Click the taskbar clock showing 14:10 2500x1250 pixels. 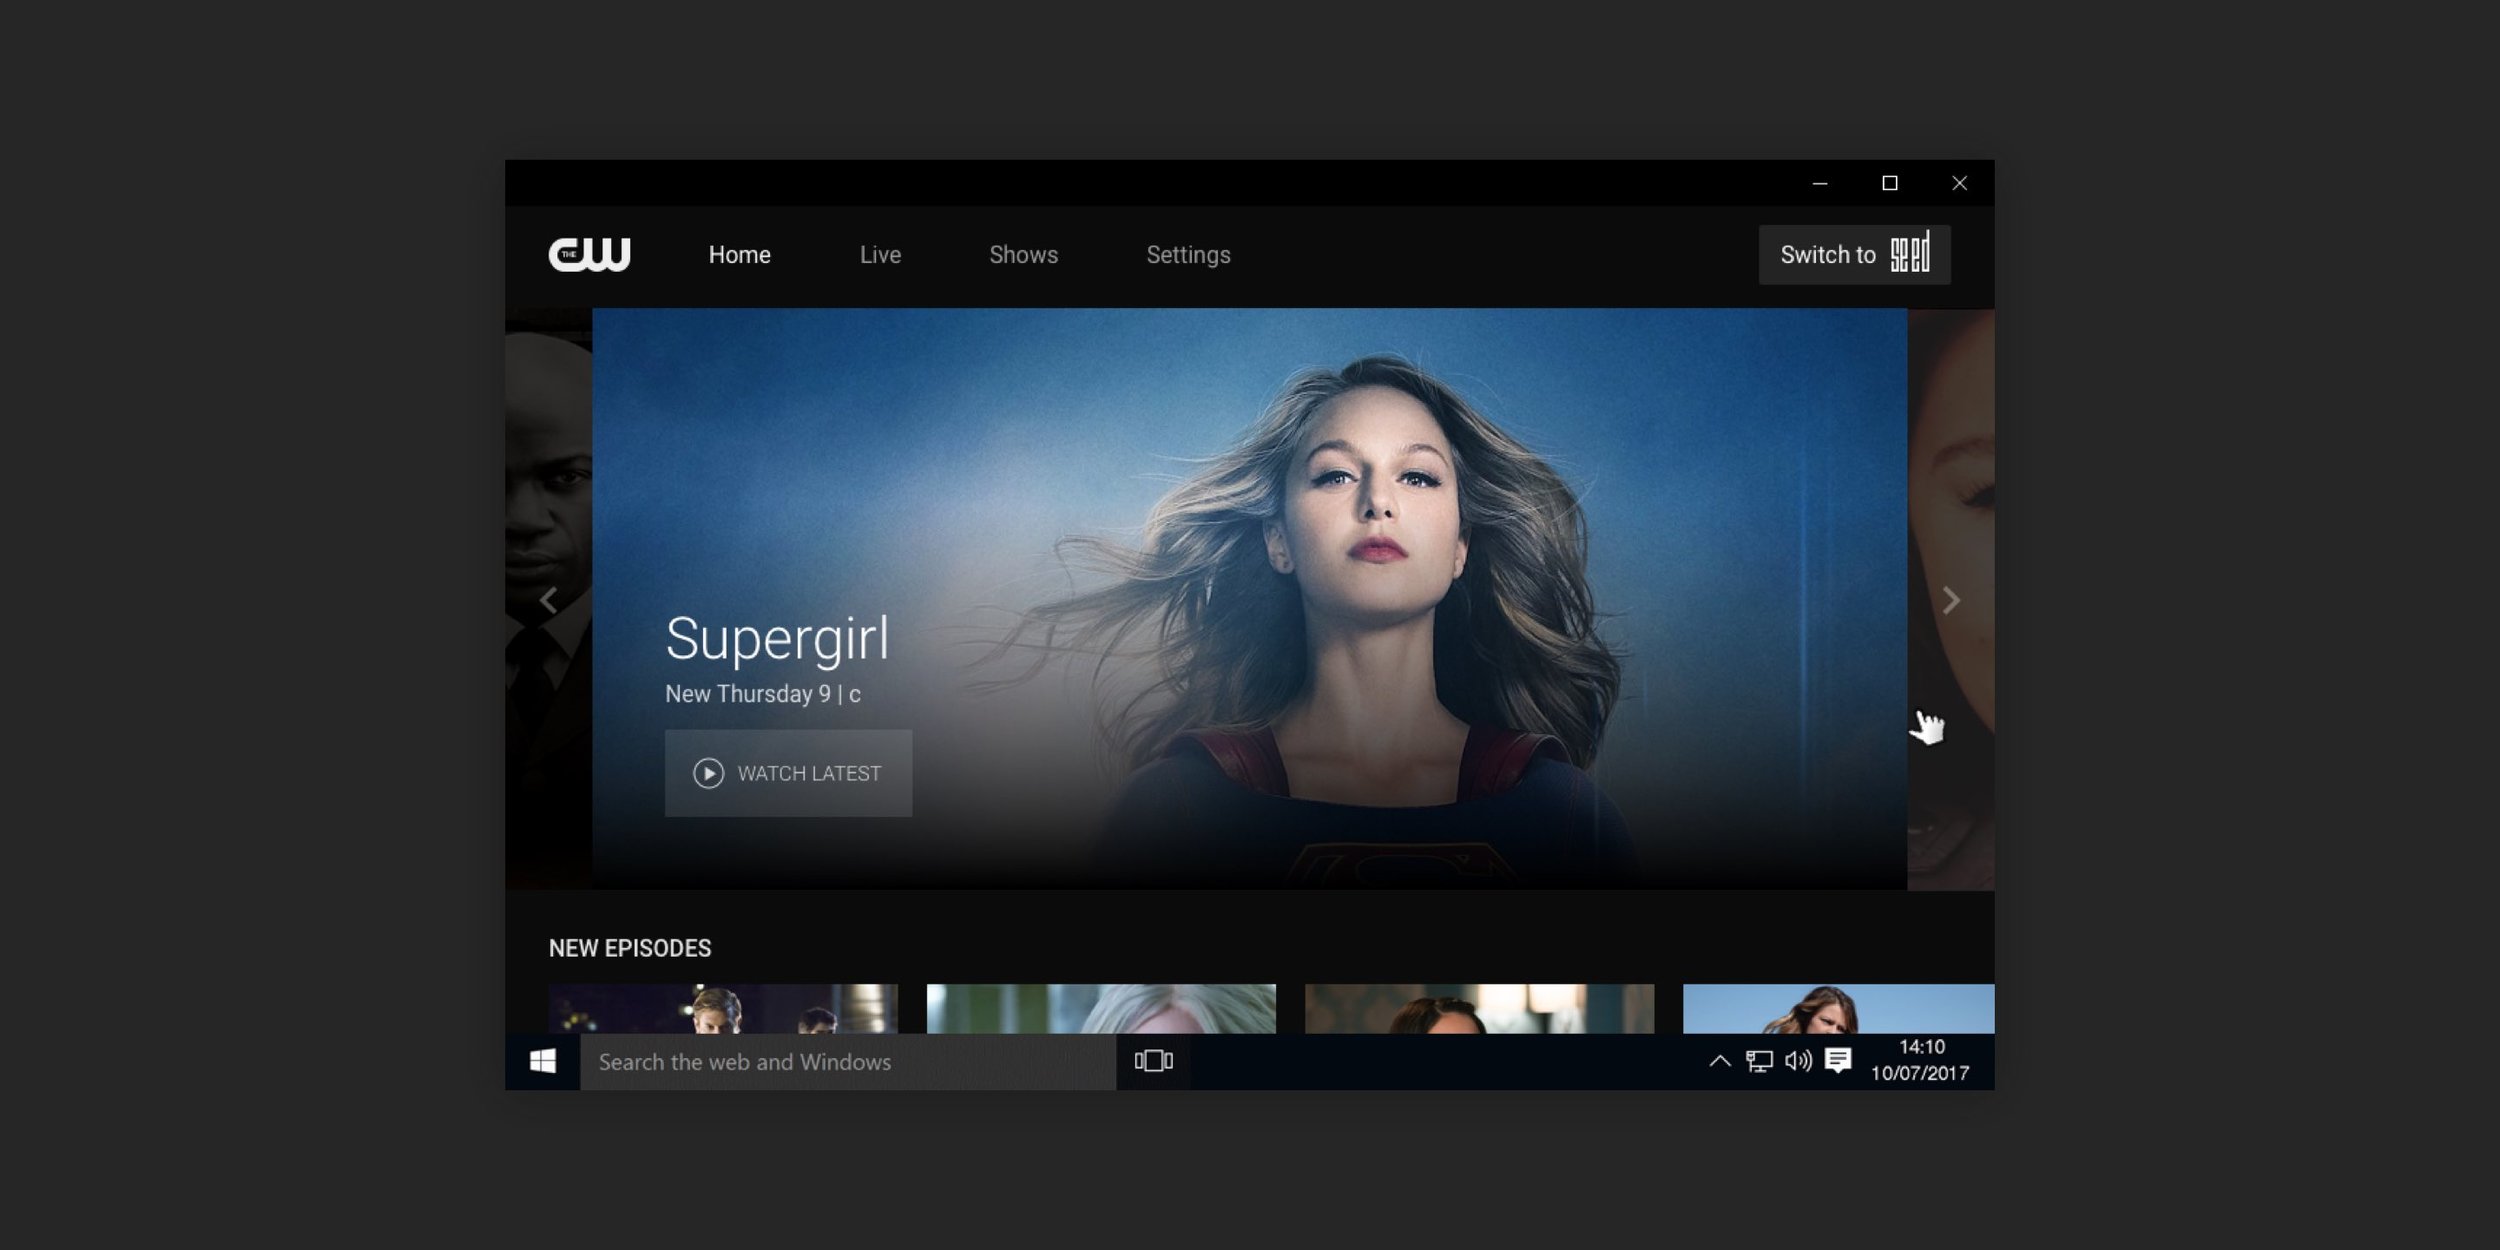click(1920, 1060)
